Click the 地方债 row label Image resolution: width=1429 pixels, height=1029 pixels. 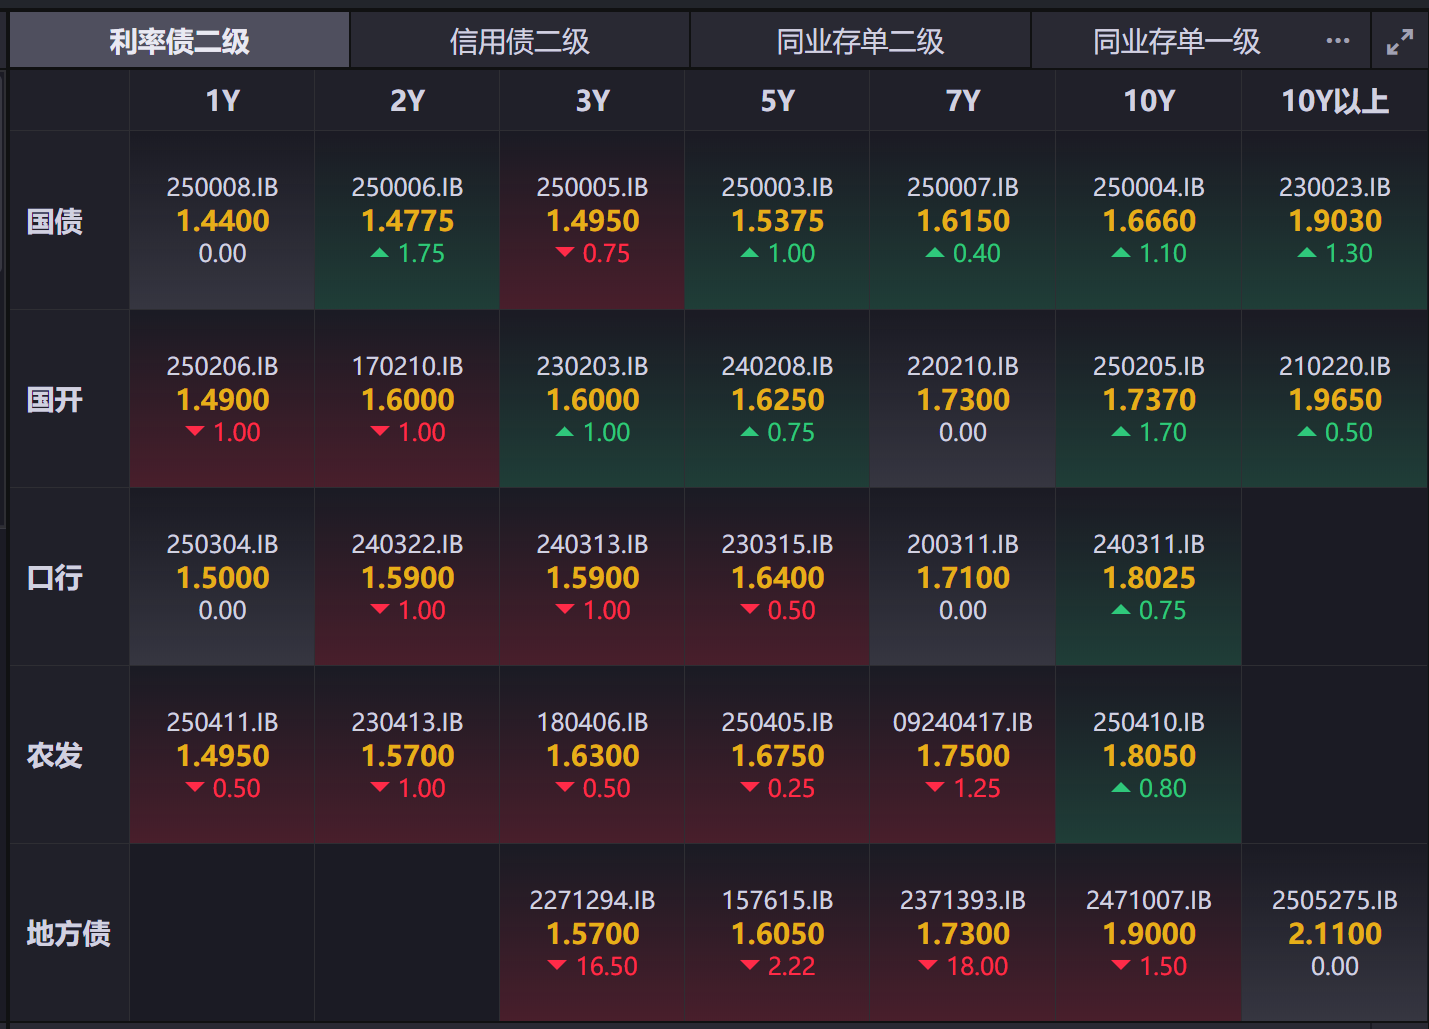[68, 933]
